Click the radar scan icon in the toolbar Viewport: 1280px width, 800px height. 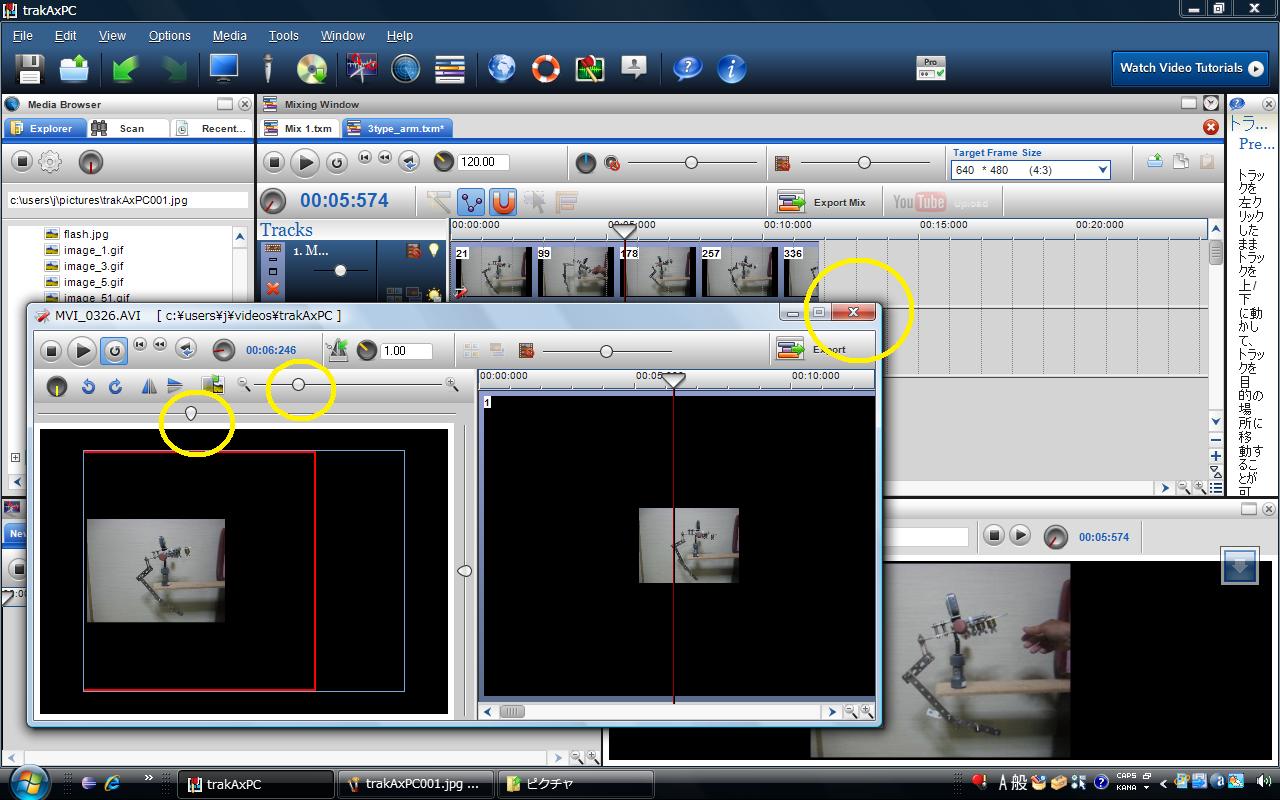405,68
